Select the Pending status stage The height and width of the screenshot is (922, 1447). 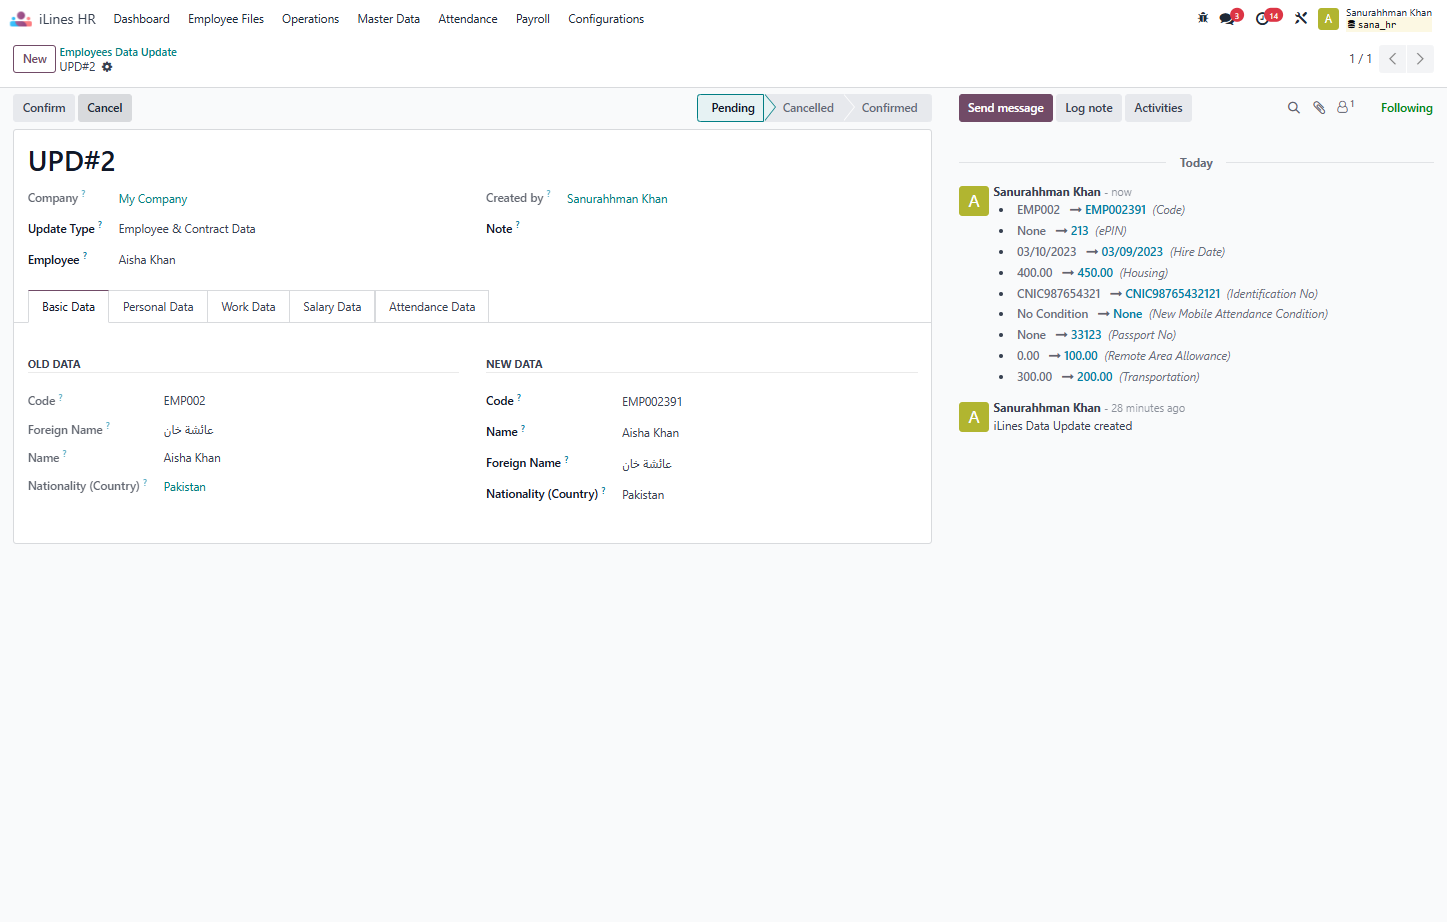(x=733, y=108)
